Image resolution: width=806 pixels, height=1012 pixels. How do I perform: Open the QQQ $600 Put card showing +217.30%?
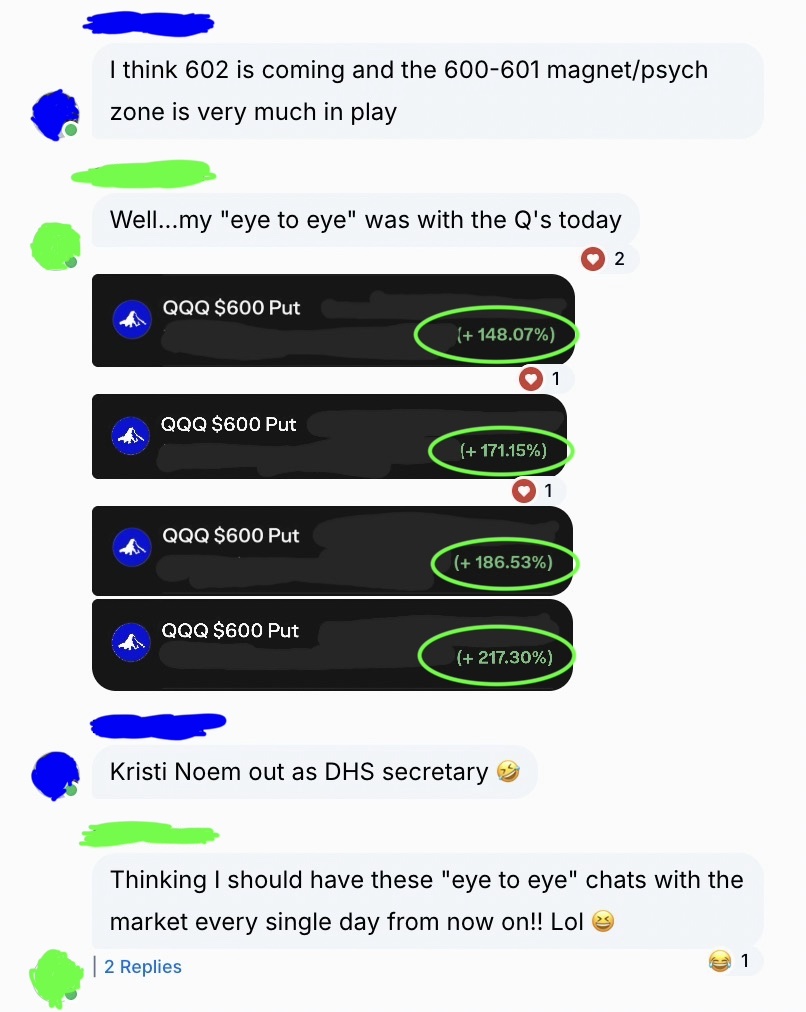coord(332,645)
